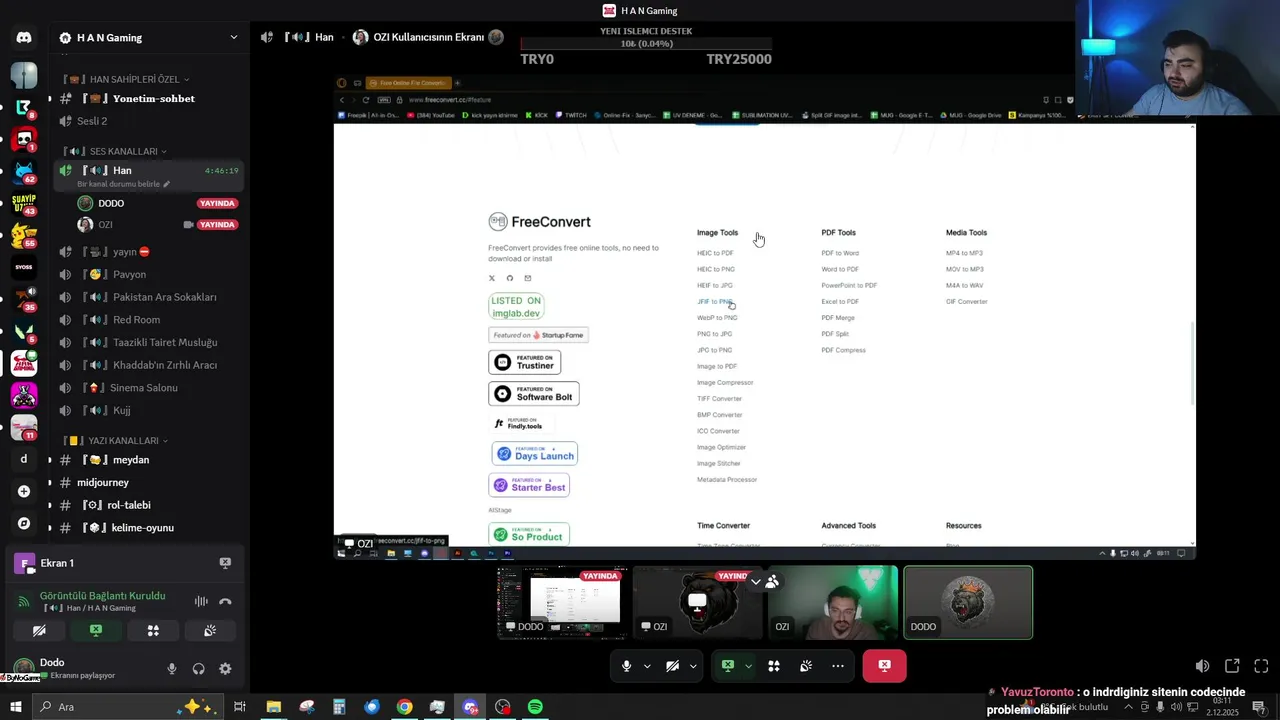
Task: Open user settings gear icon
Action: [x=225, y=669]
